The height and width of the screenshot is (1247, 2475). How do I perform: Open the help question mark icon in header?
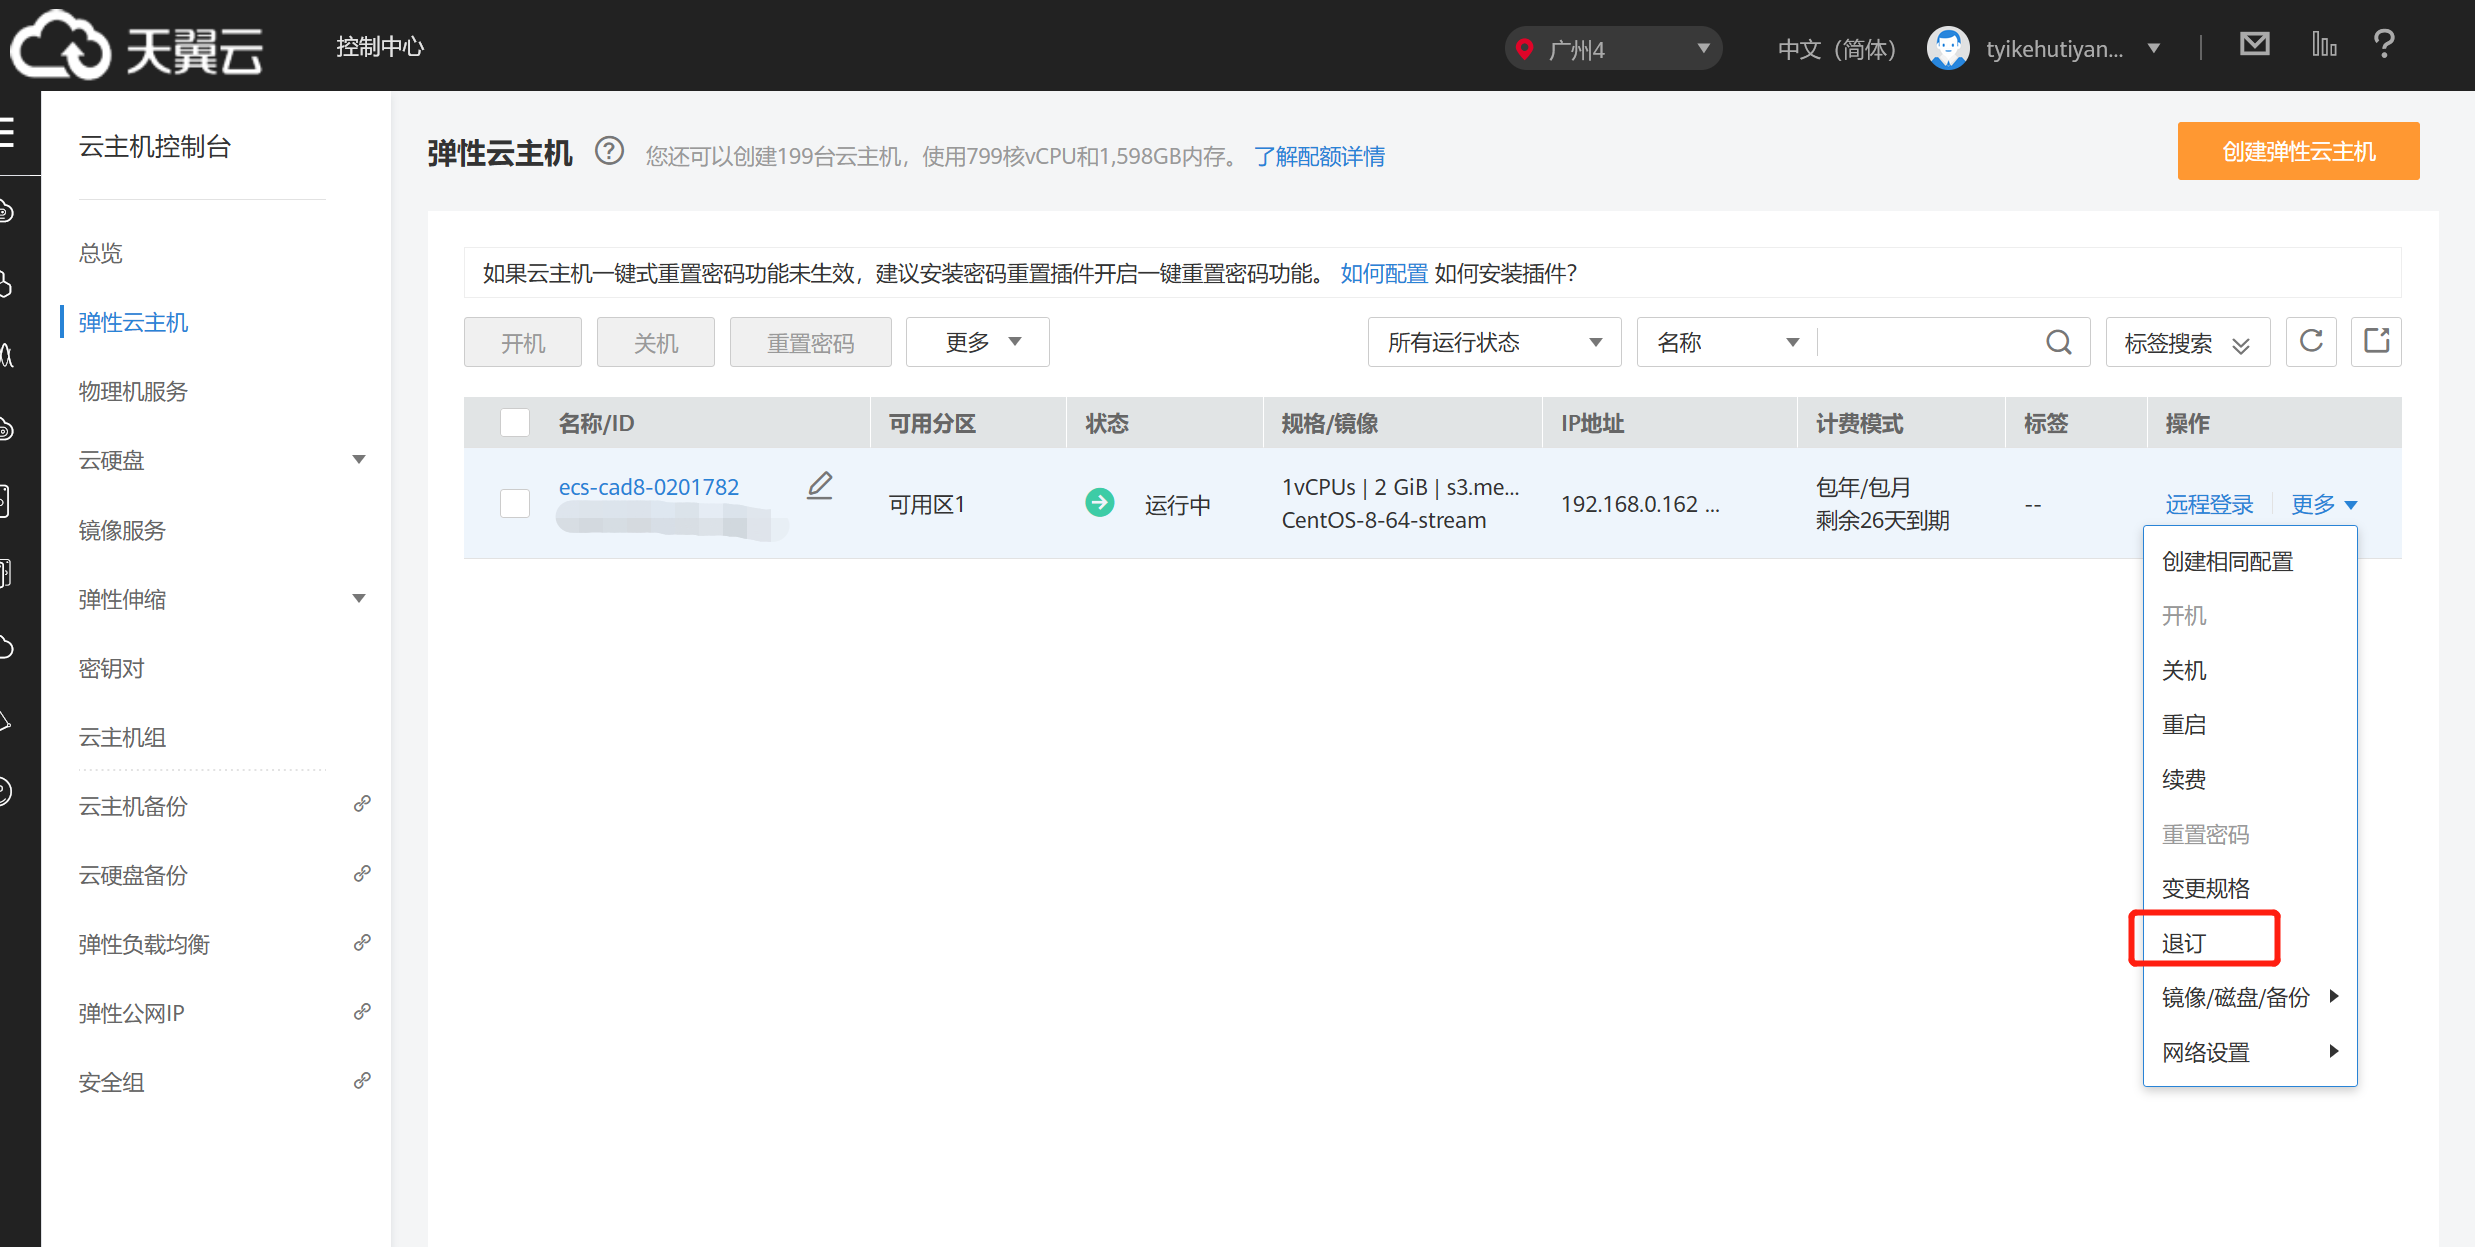(x=2384, y=45)
